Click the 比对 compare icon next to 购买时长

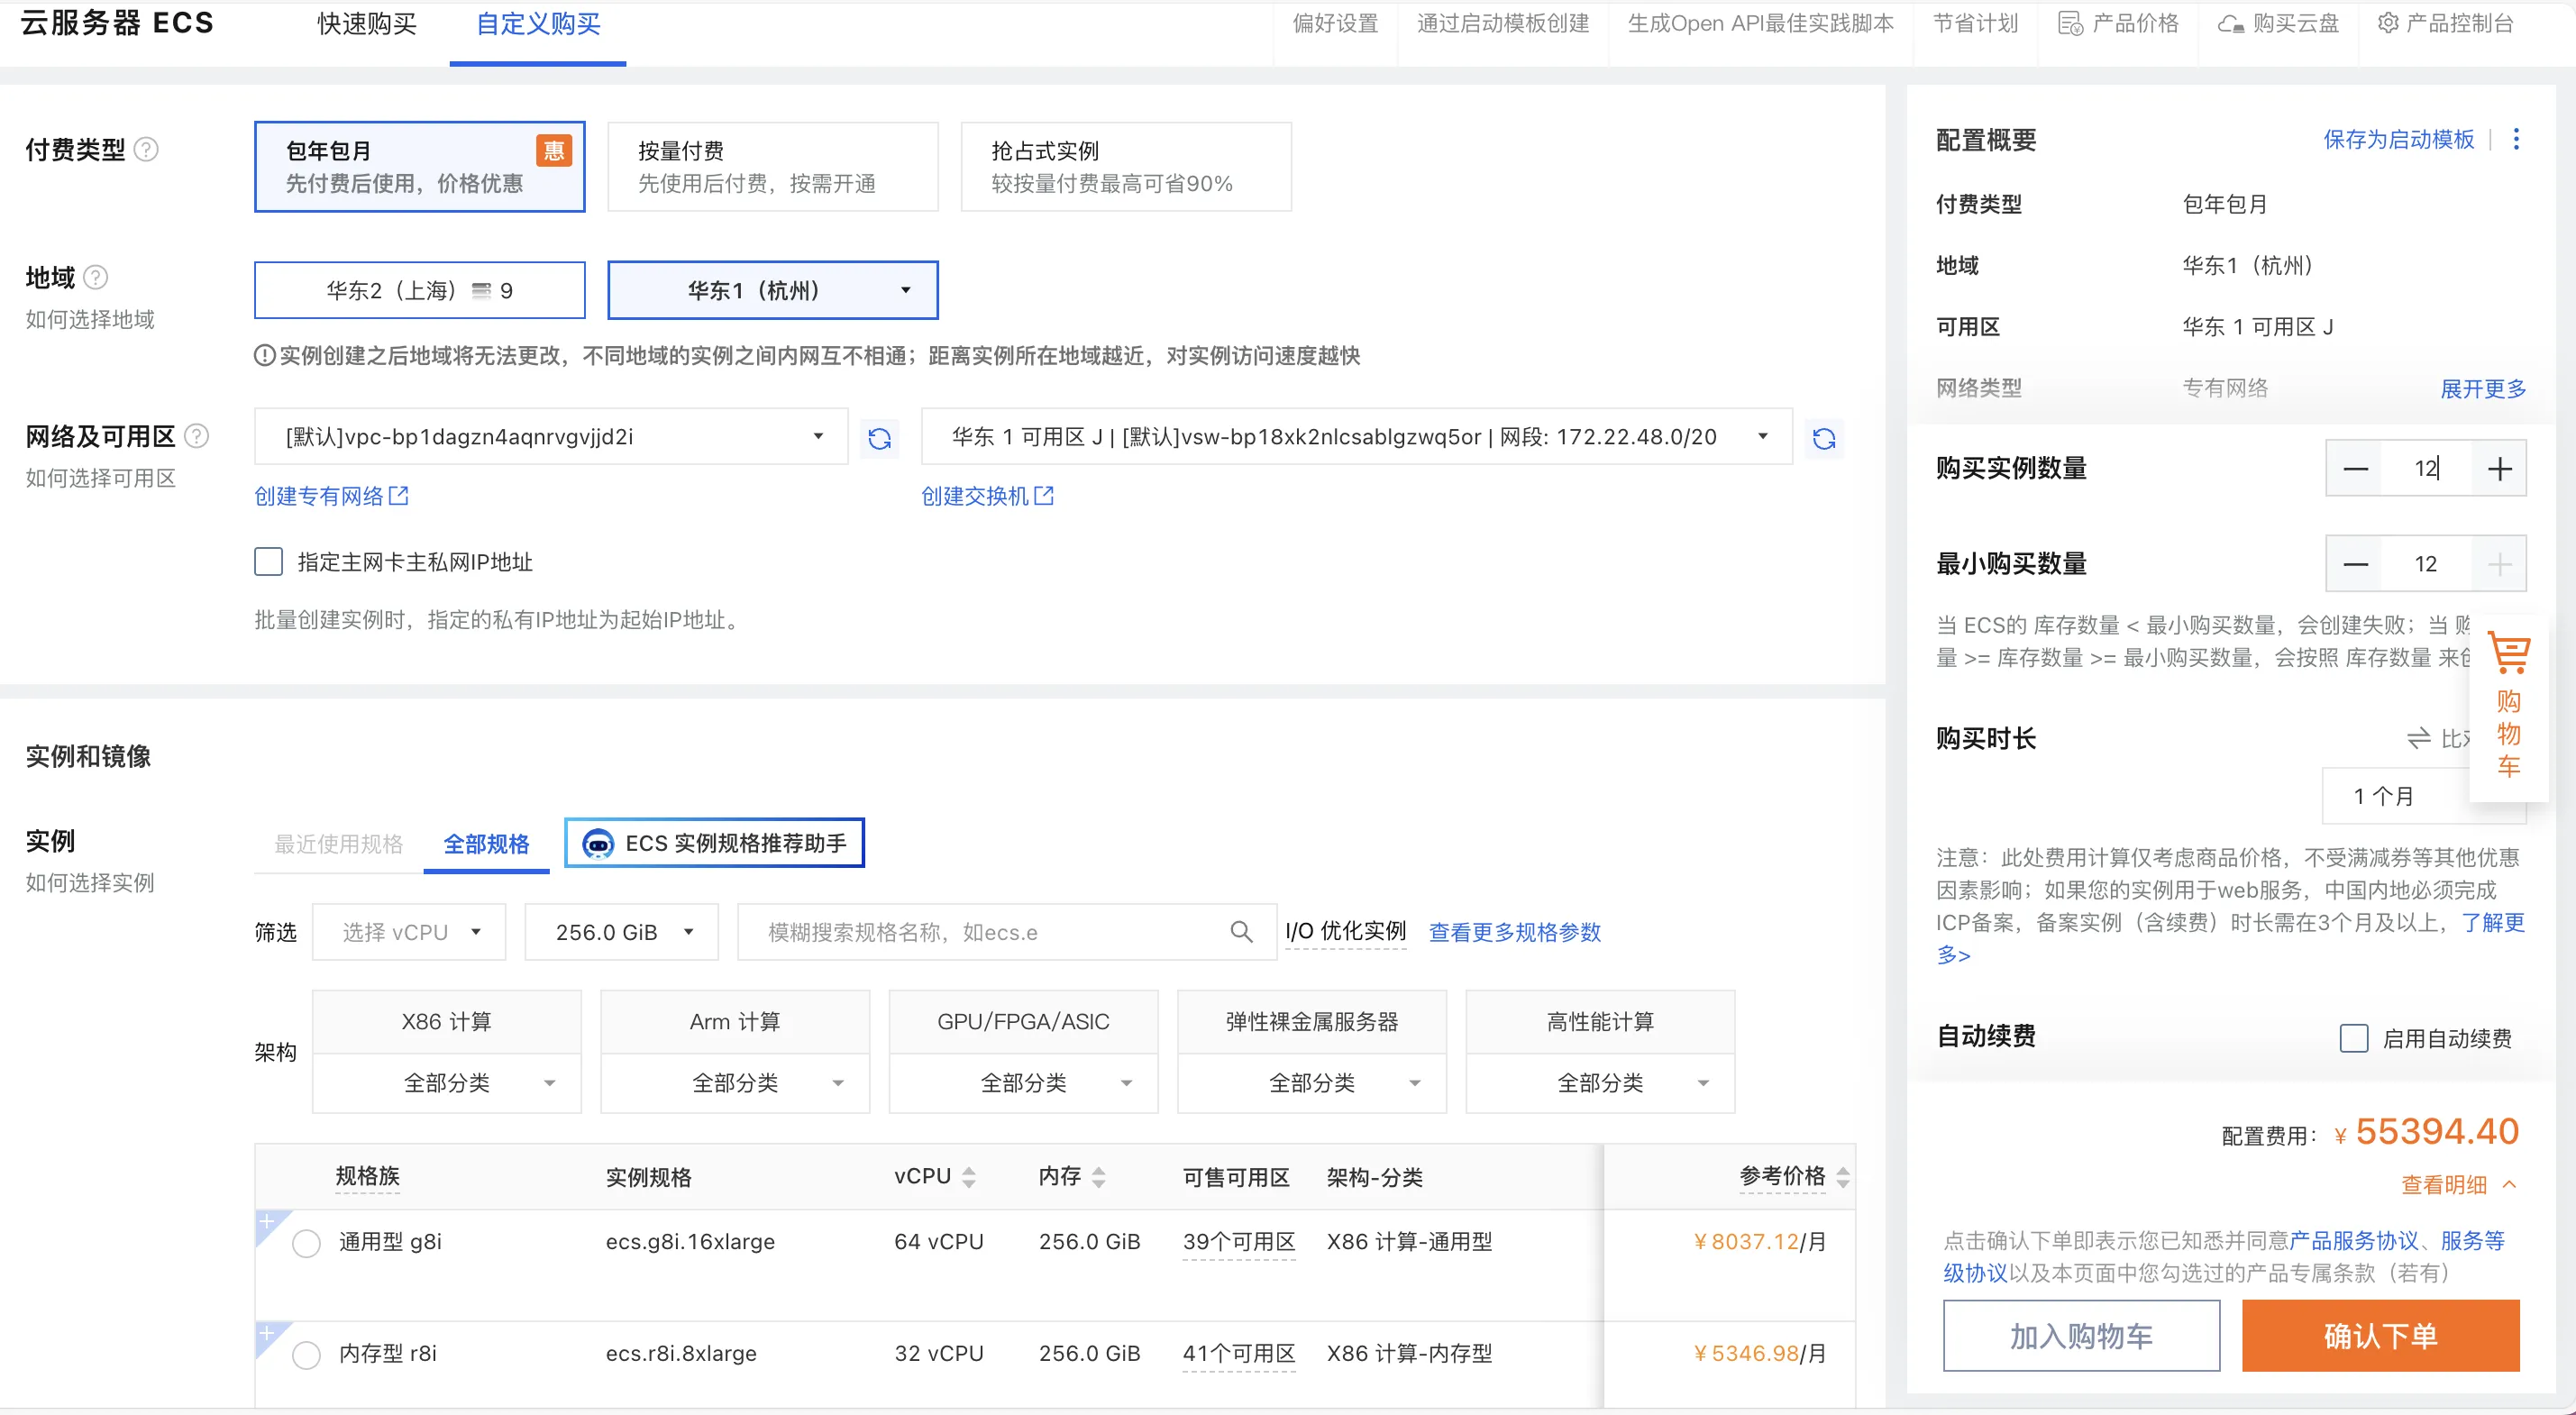point(2418,739)
